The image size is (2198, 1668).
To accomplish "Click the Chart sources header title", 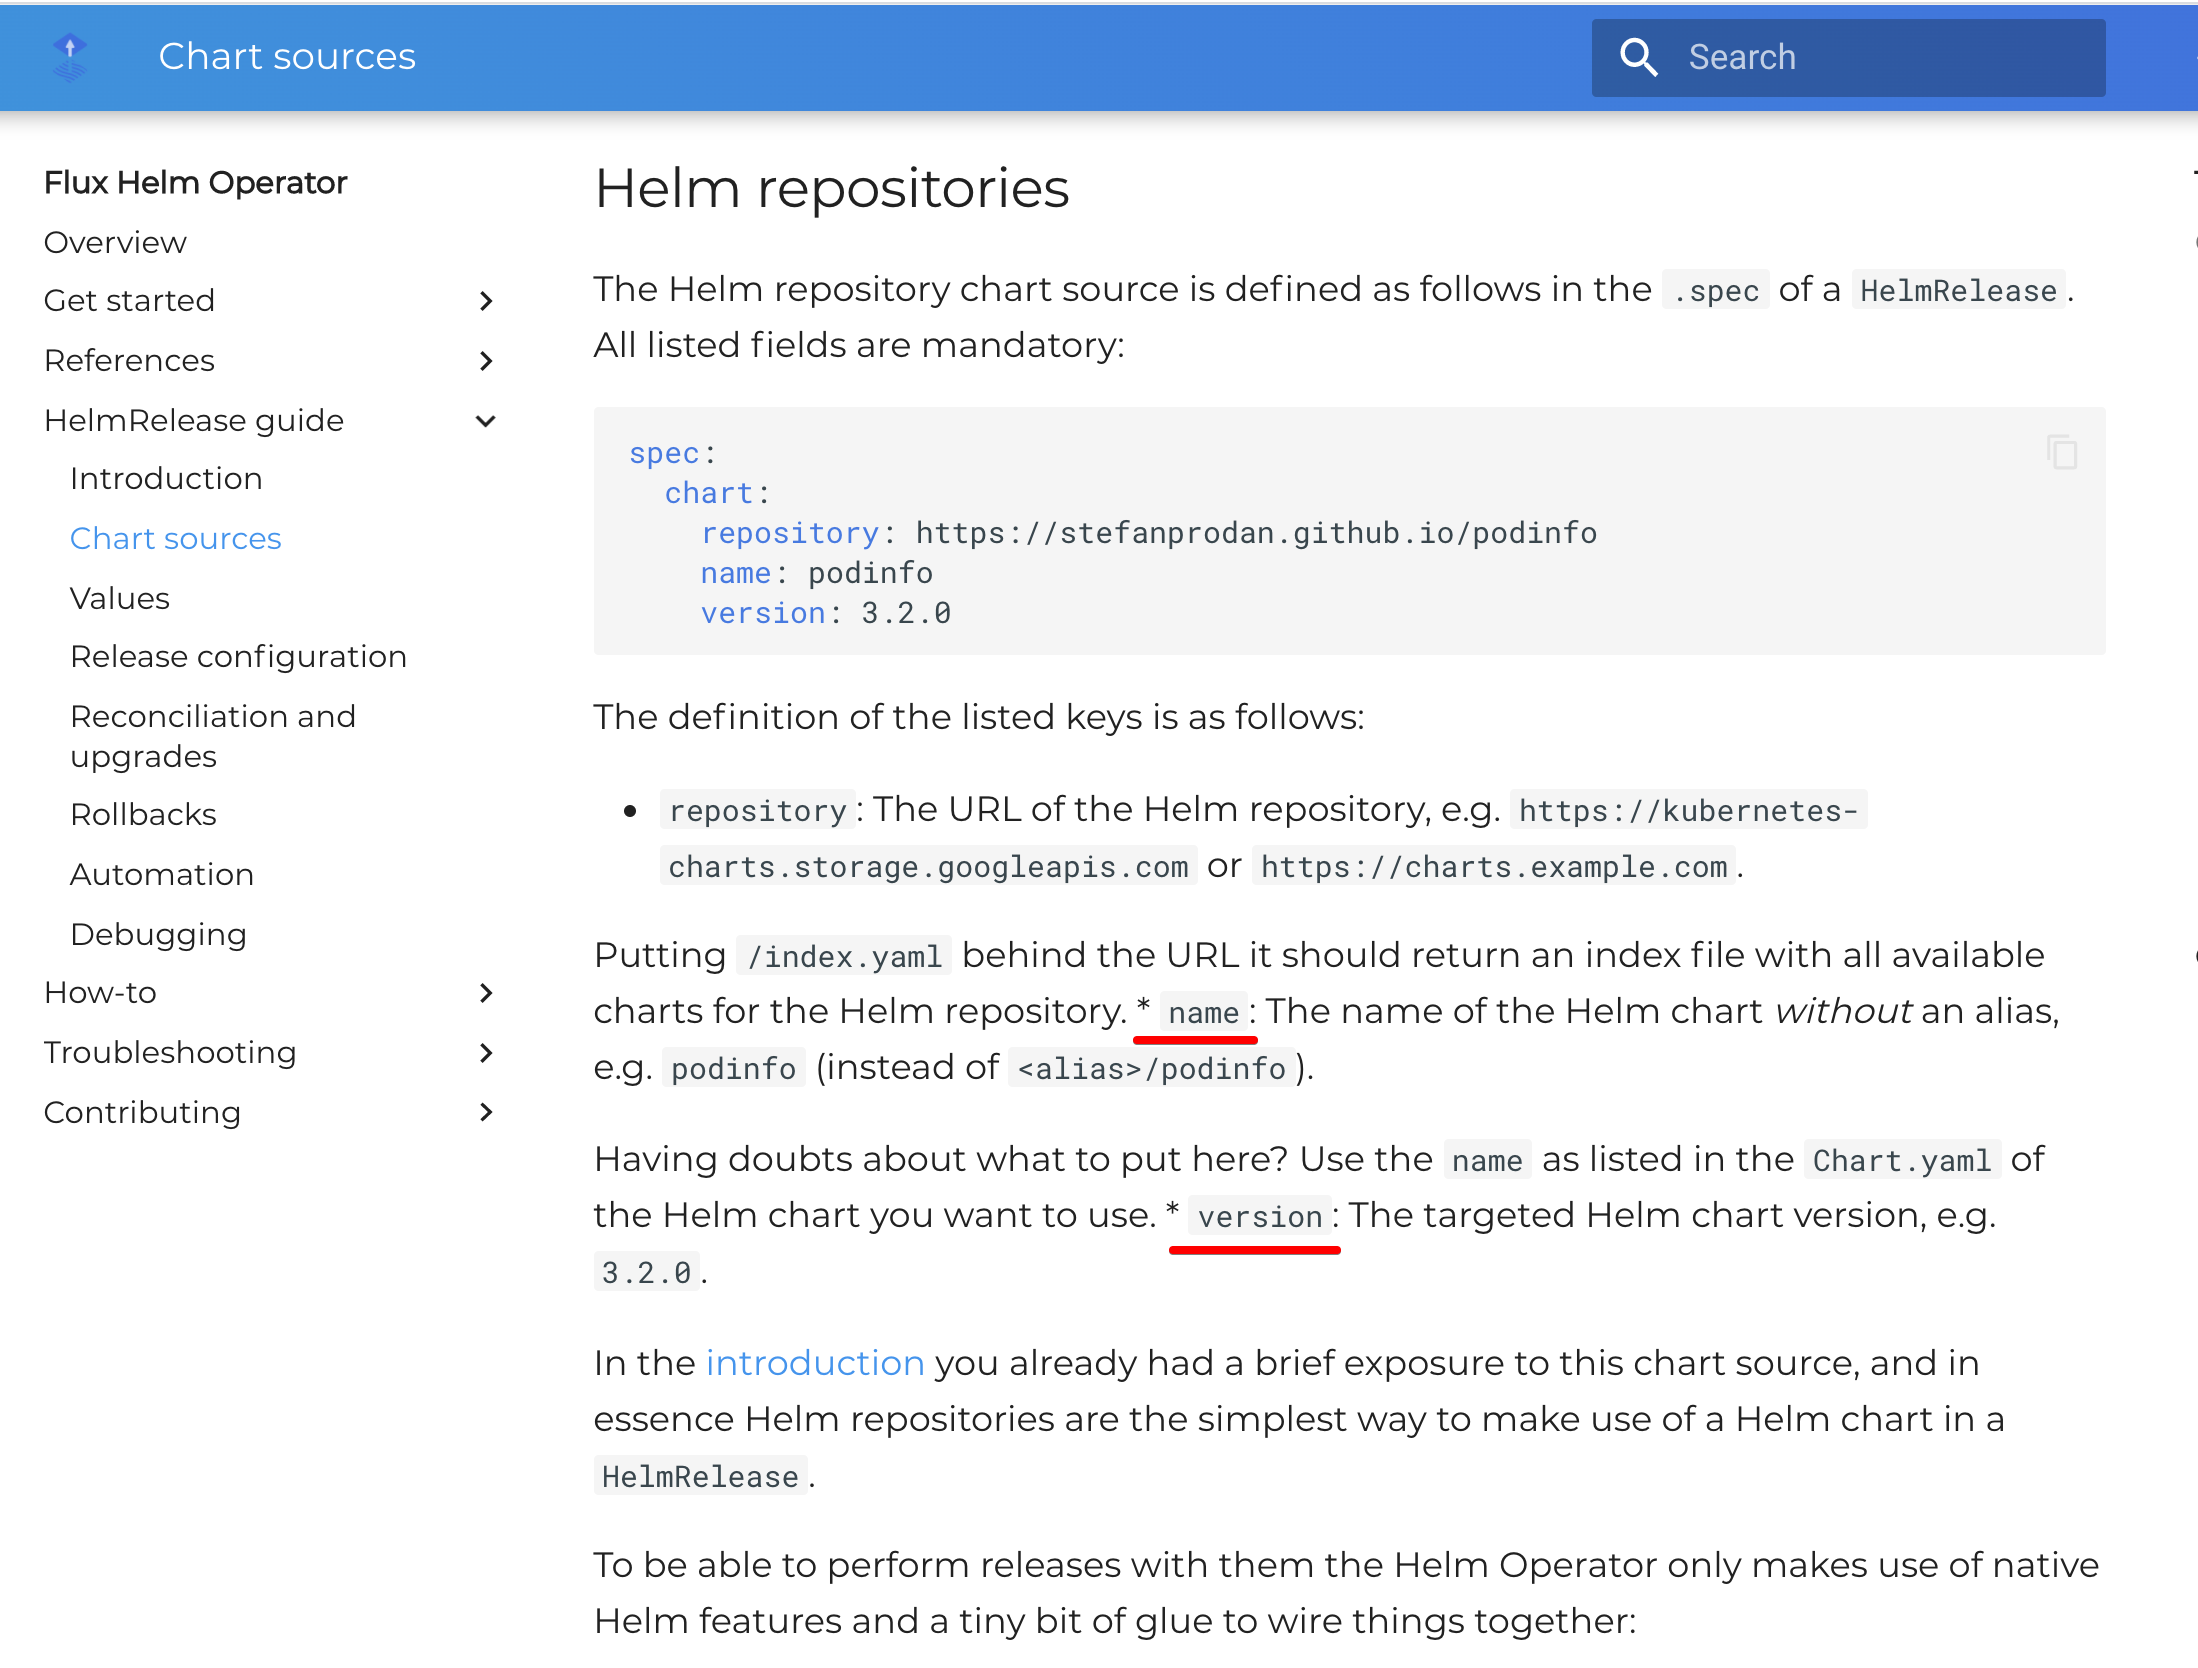I will click(287, 56).
